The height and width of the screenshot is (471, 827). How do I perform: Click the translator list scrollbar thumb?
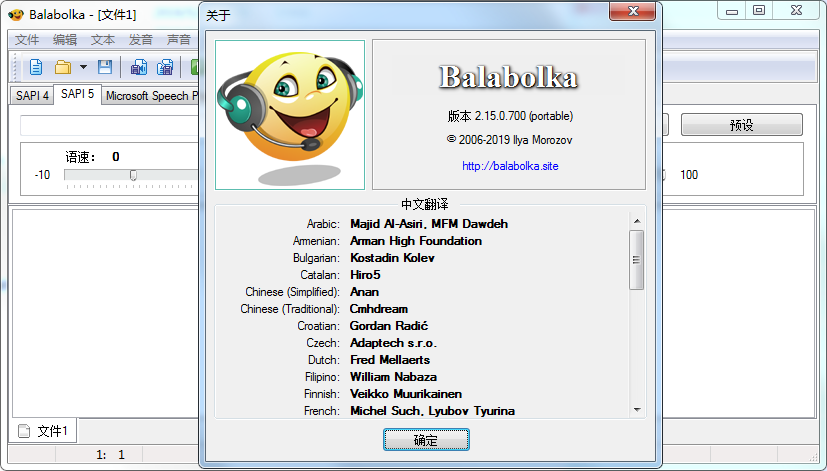[x=637, y=259]
